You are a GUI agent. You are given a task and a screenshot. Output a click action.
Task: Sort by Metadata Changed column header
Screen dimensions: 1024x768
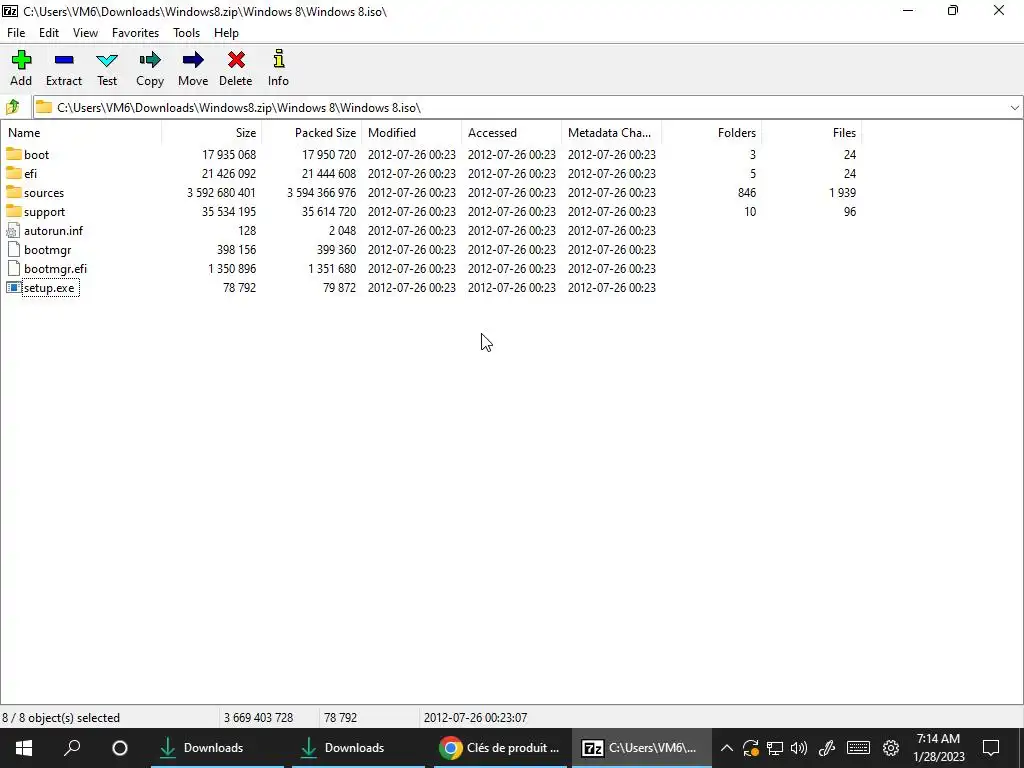611,133
